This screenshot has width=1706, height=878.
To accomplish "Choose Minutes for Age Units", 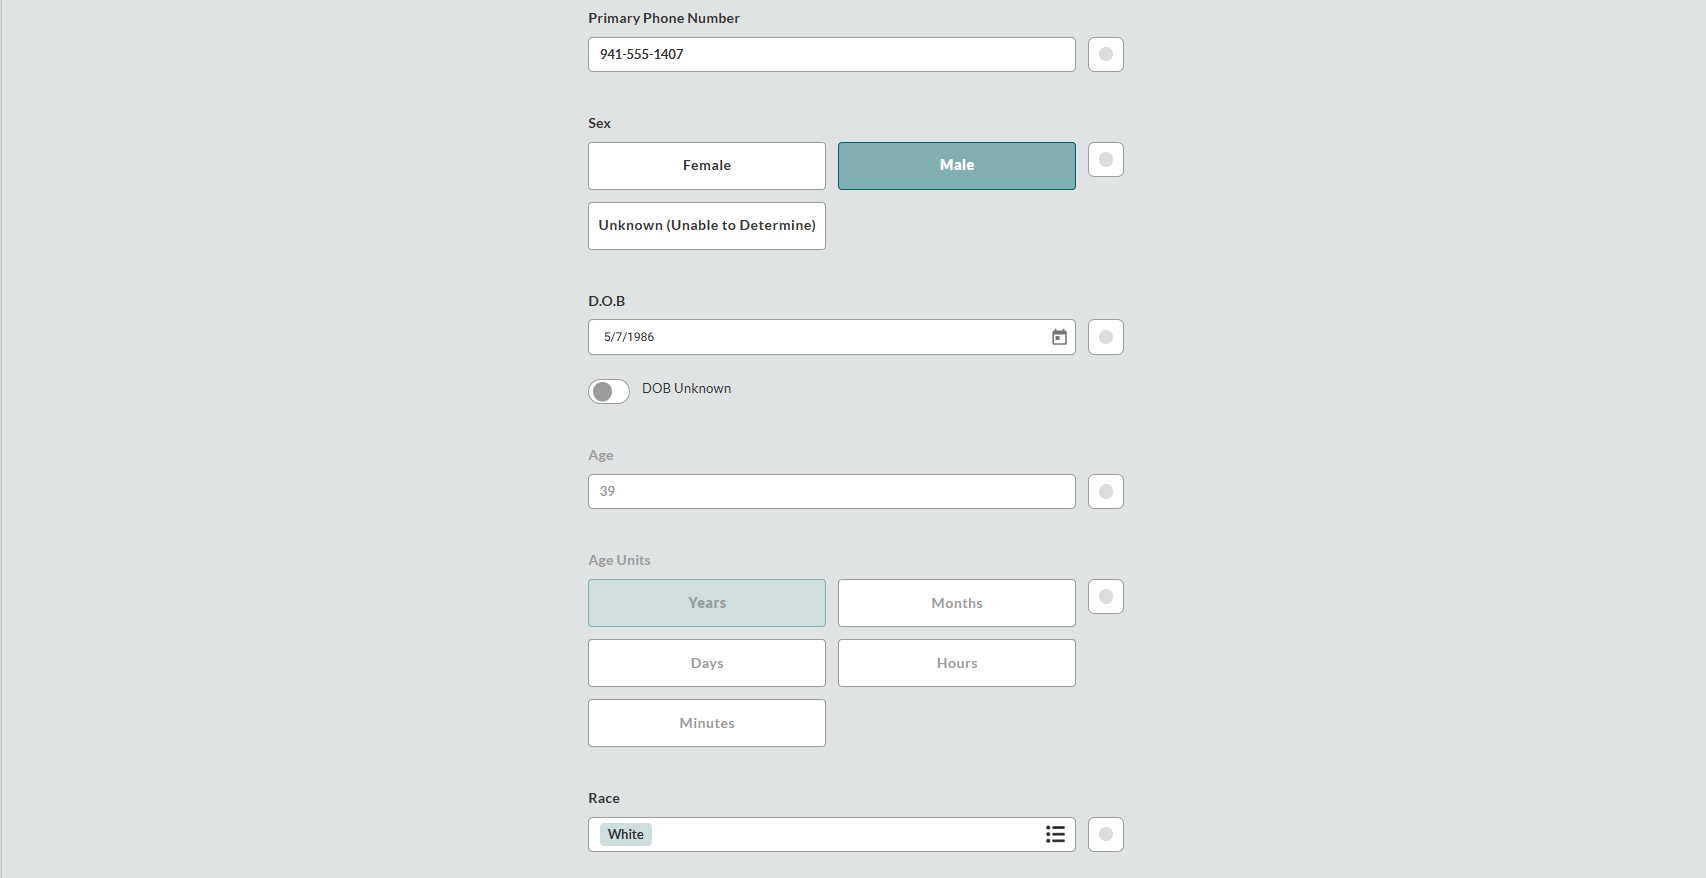I will point(706,722).
